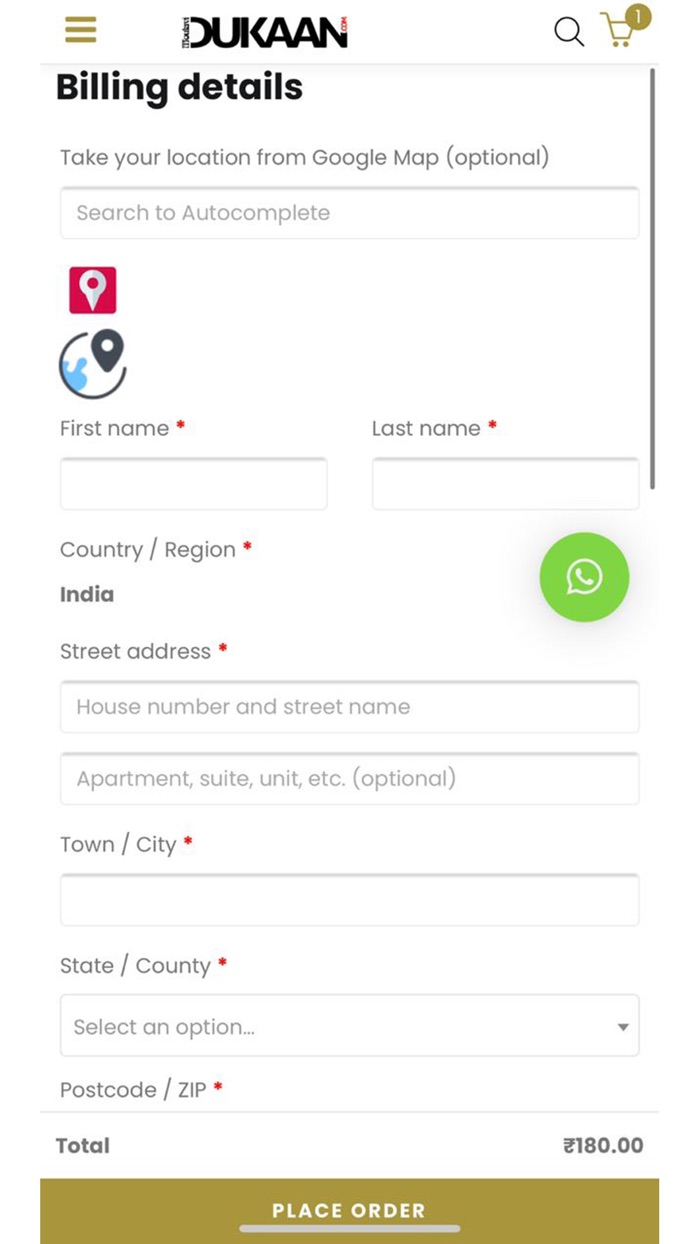Click the Dukaan logo
This screenshot has width=700, height=1244.
tap(265, 32)
